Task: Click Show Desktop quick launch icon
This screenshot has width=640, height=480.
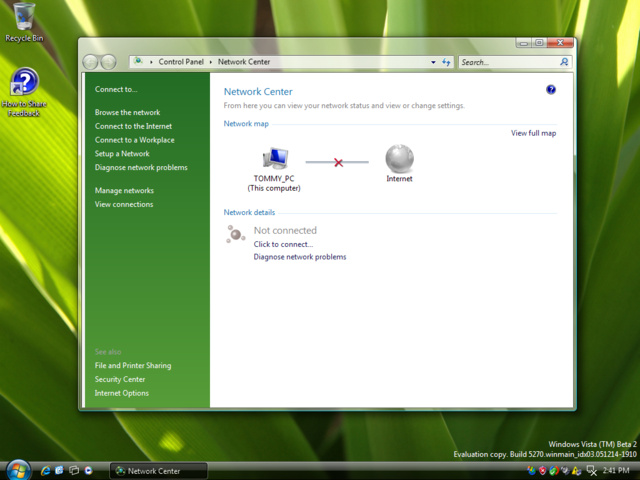Action: tap(60, 471)
